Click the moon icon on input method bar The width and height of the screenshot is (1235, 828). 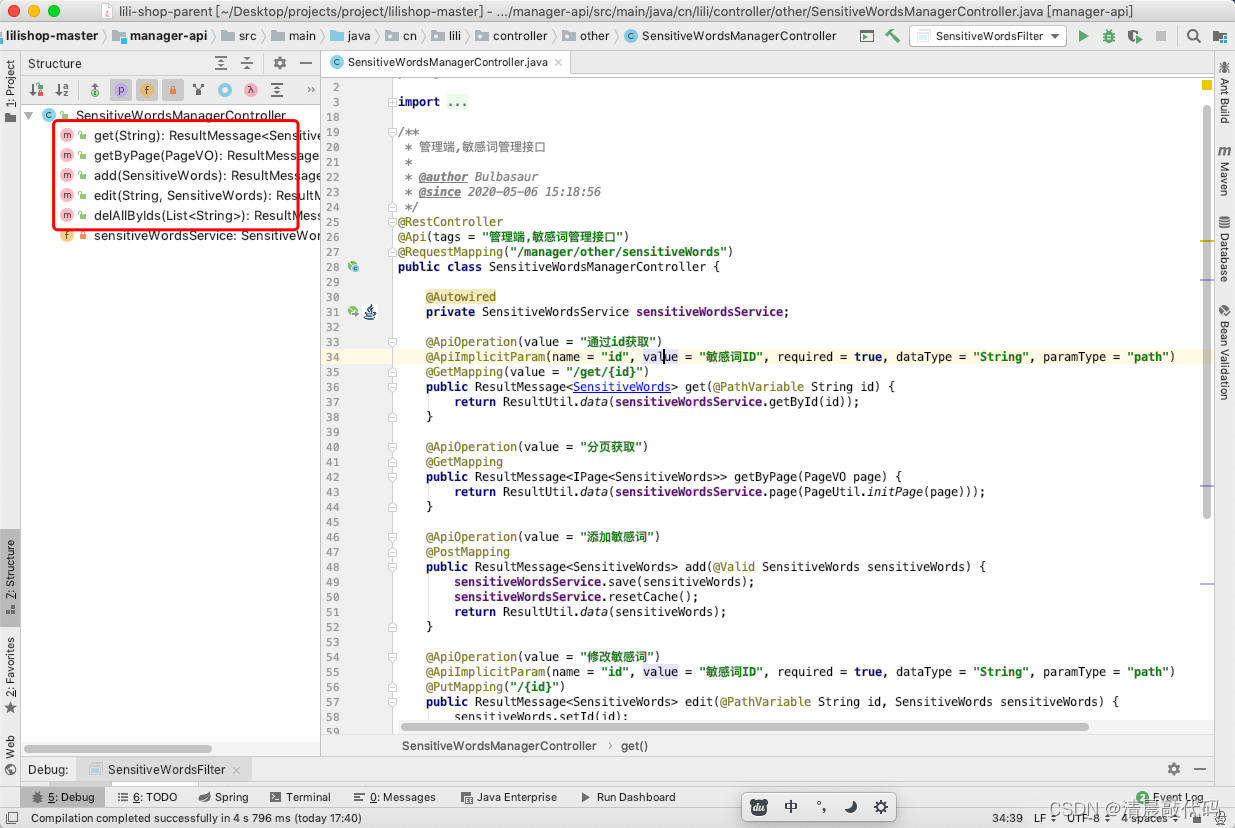click(851, 807)
